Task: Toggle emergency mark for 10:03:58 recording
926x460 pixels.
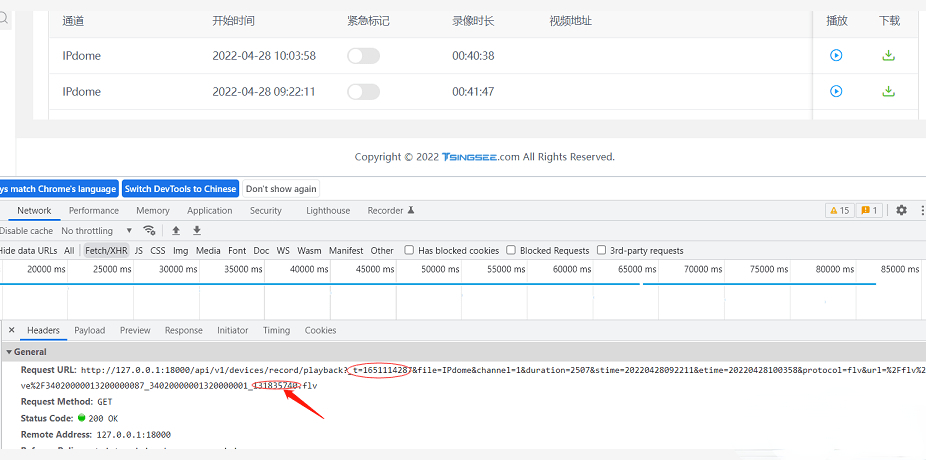Action: 363,56
